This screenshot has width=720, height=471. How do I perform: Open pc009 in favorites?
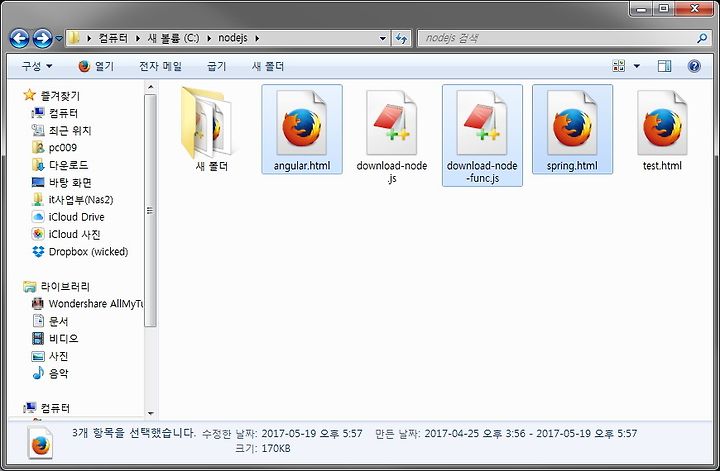tap(62, 147)
